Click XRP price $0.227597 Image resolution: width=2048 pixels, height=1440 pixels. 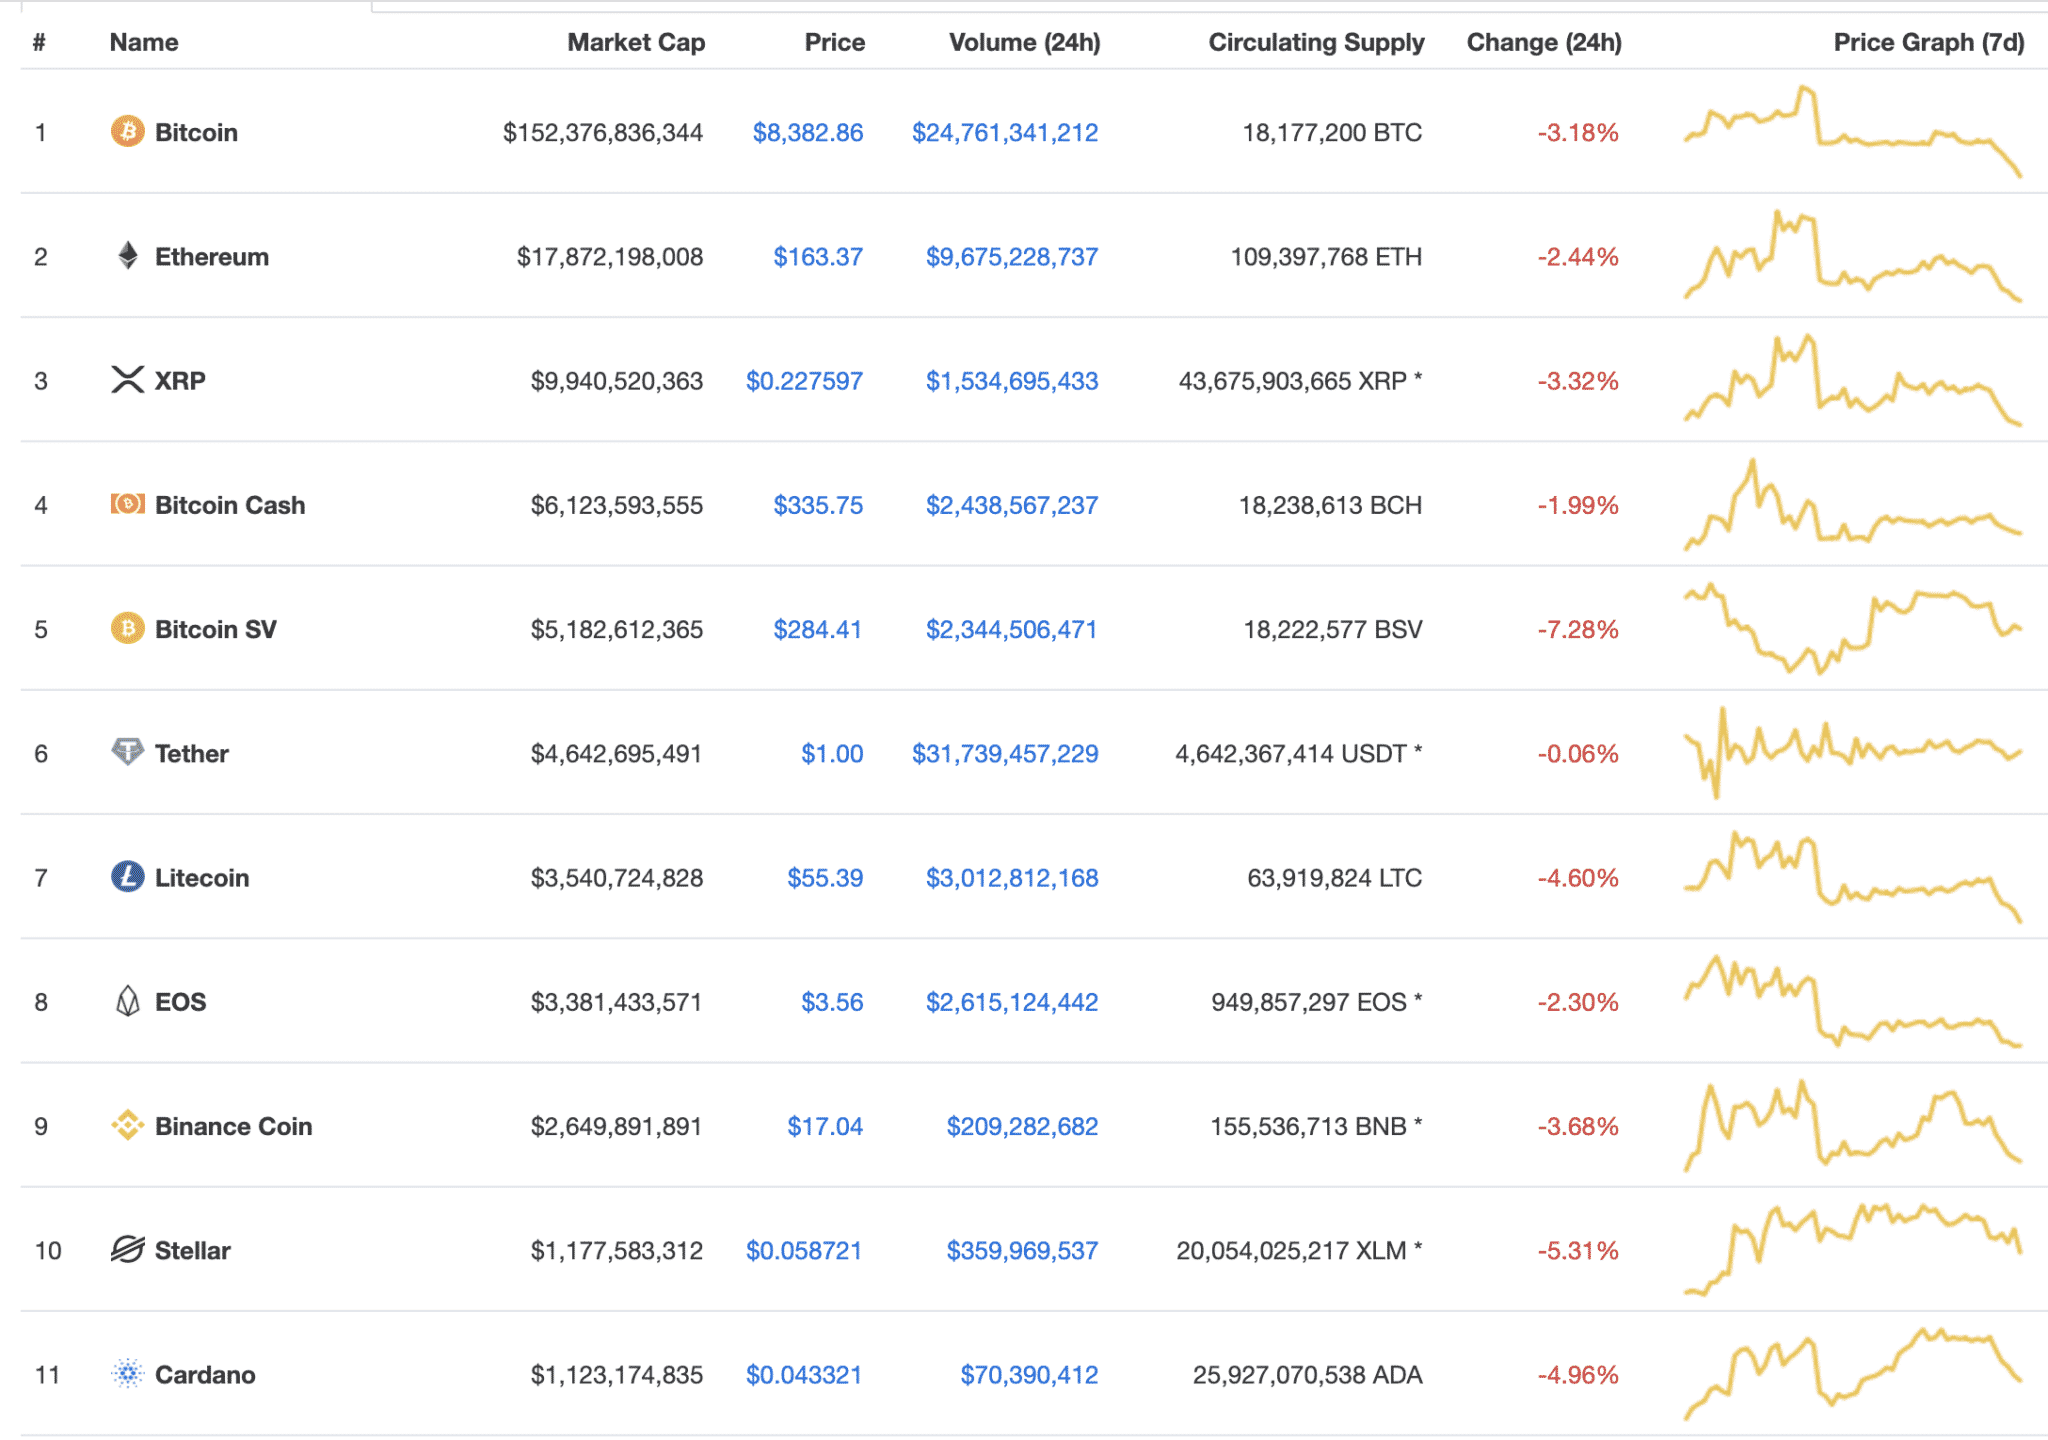coord(804,381)
